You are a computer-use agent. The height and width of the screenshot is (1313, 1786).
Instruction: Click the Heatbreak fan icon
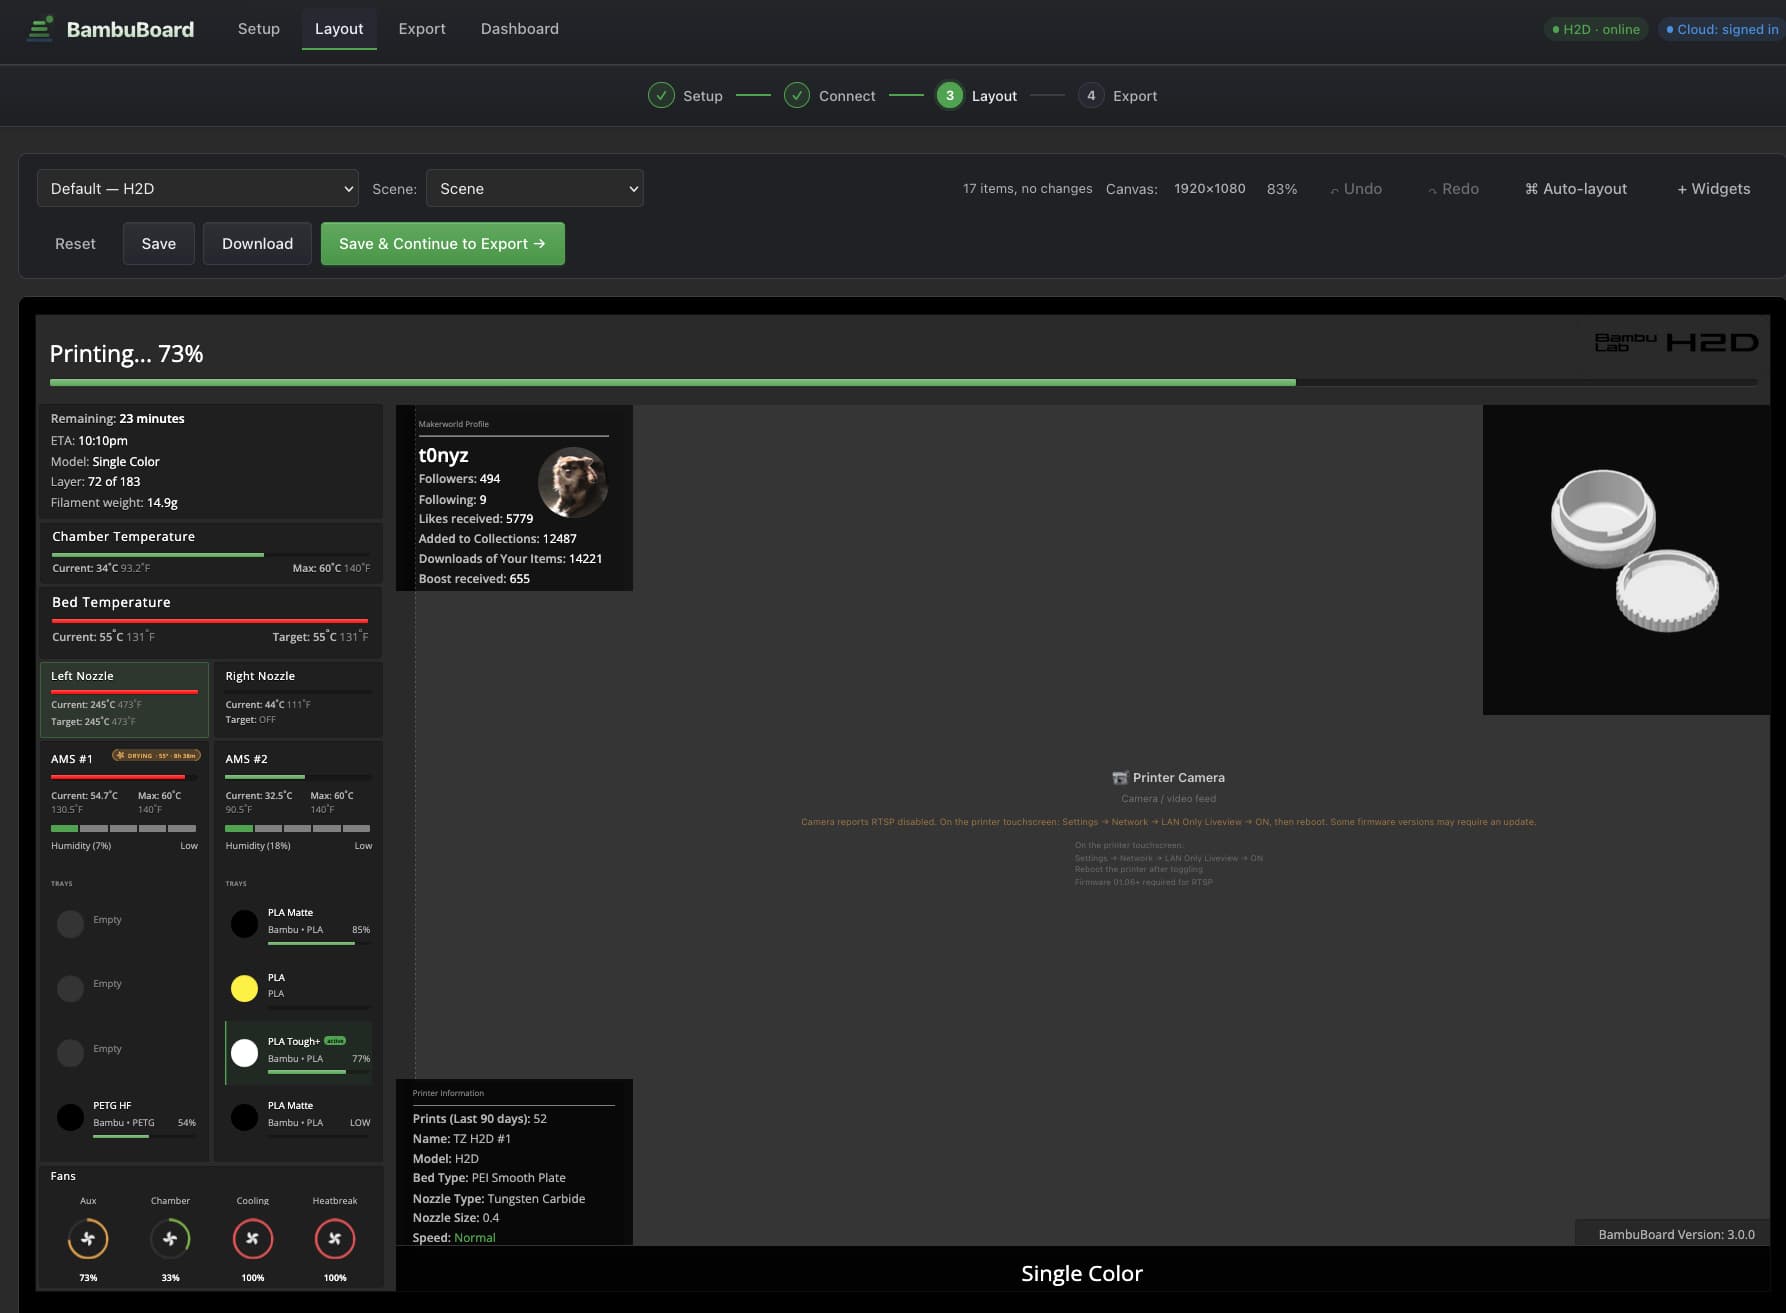point(335,1239)
